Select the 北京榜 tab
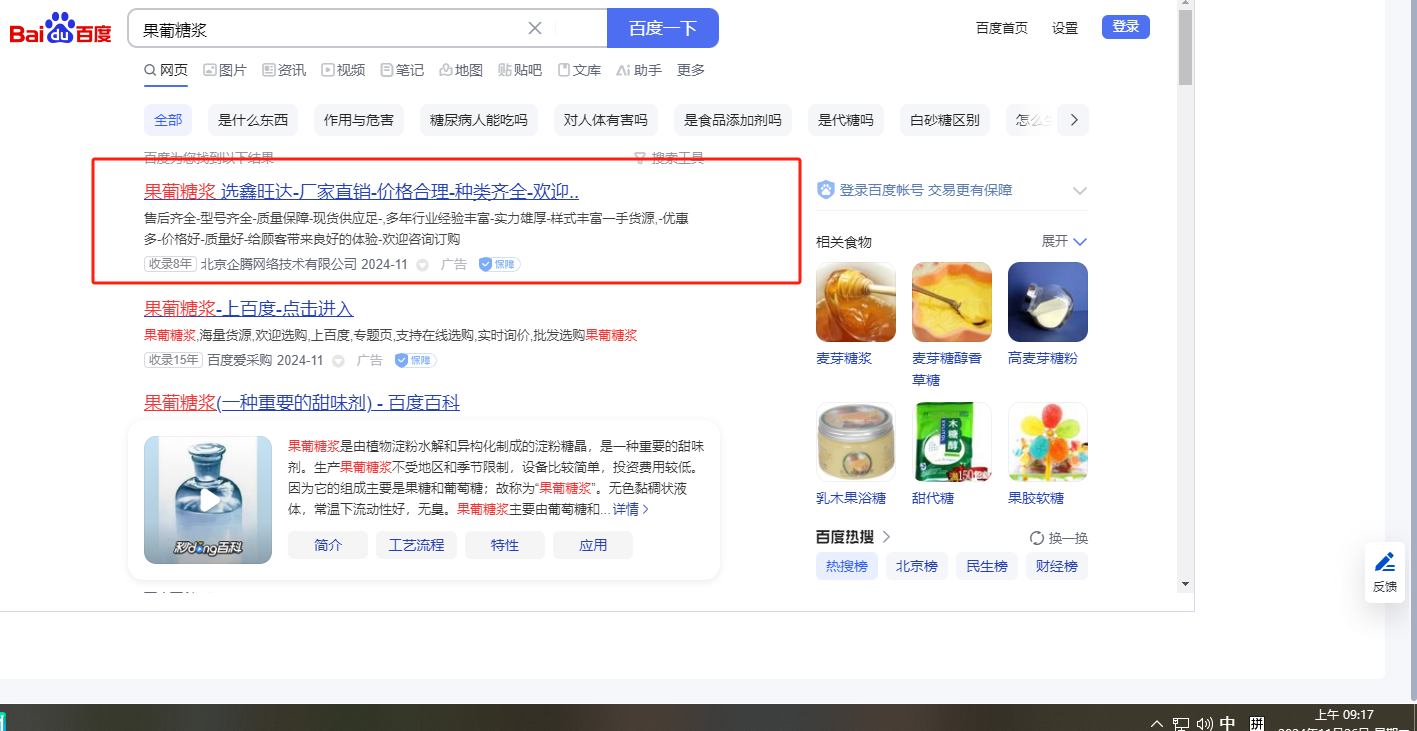Image resolution: width=1417 pixels, height=731 pixels. point(916,566)
